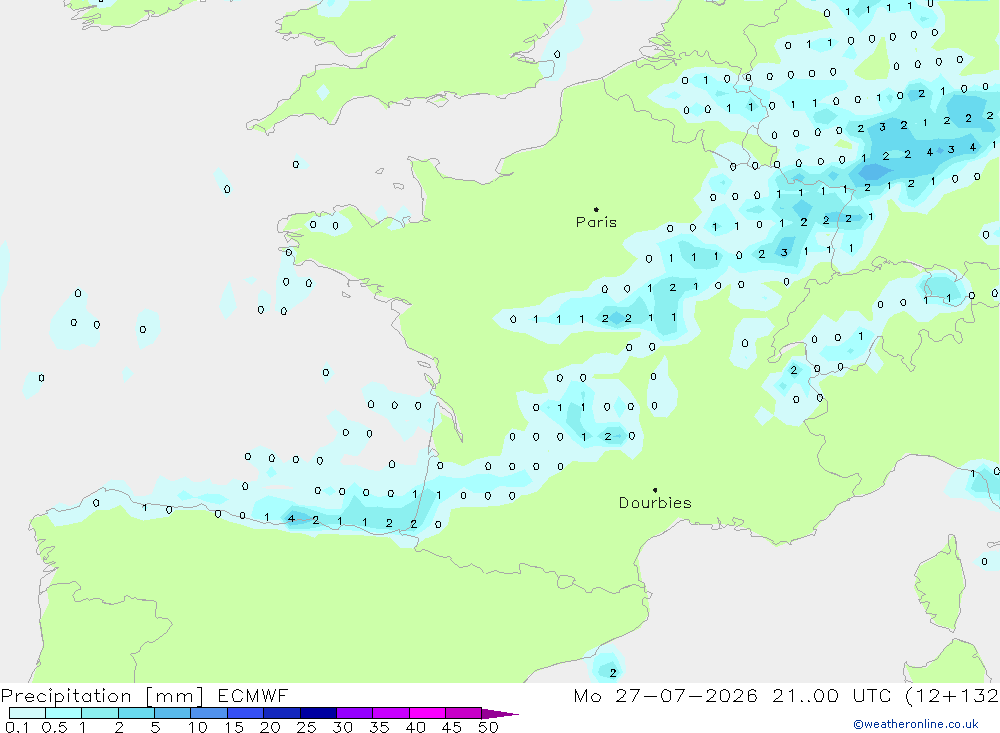Click the magenta 40 legend swatch
1000x733 pixels.
427,713
